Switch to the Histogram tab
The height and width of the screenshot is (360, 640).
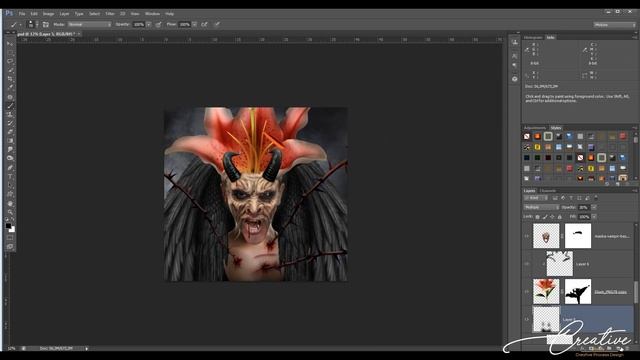[x=533, y=38]
